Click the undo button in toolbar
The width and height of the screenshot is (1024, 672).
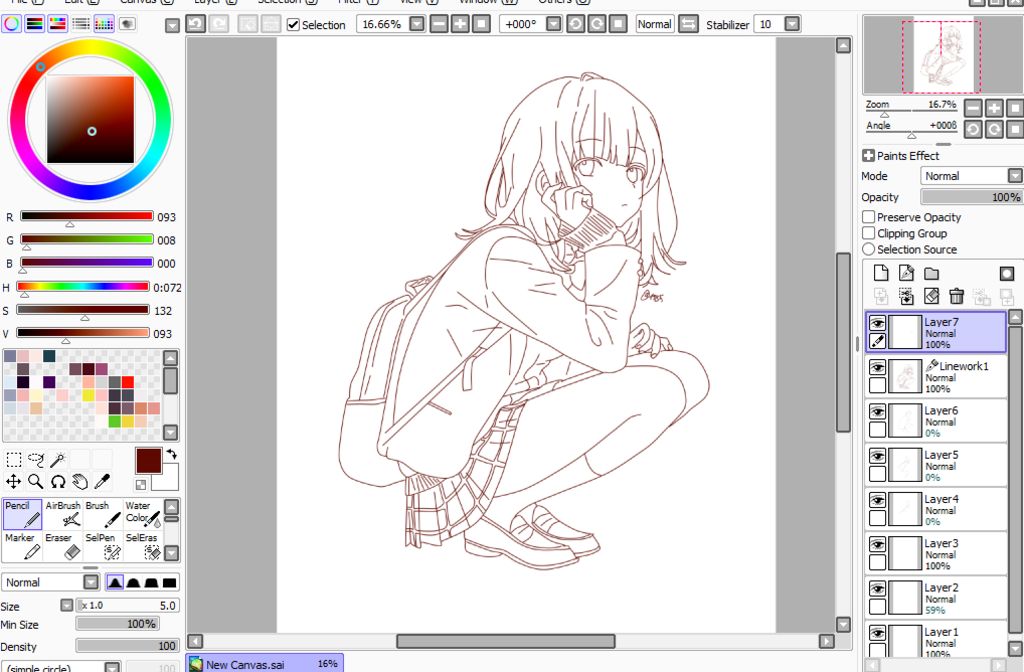pyautogui.click(x=195, y=24)
